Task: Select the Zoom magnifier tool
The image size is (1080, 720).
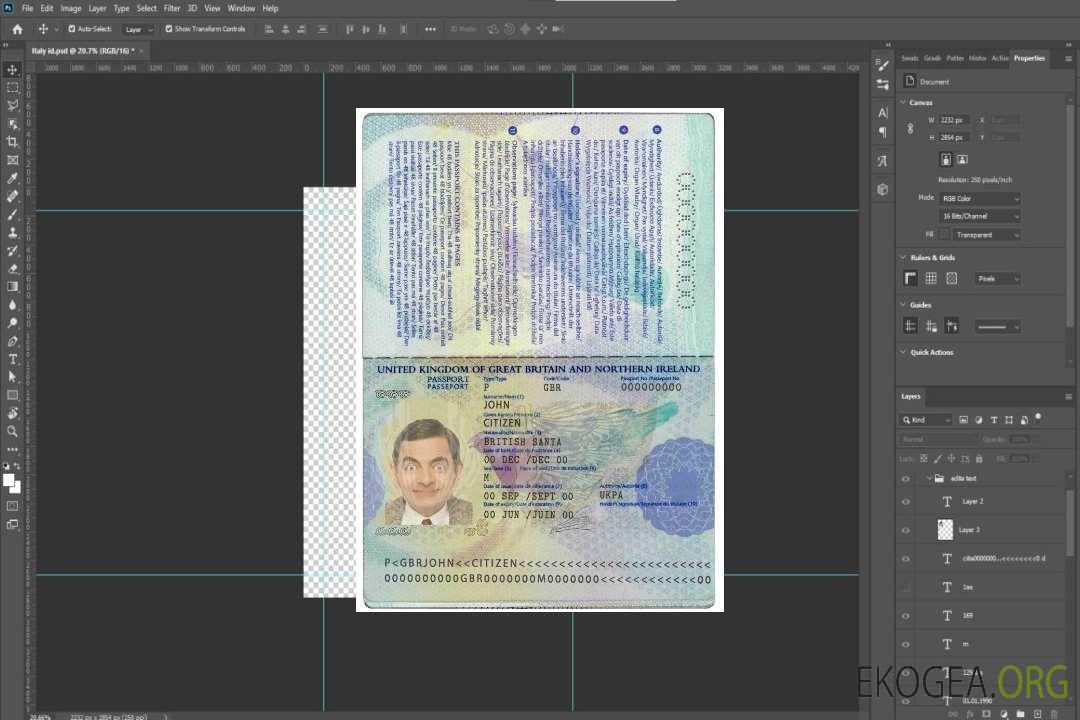Action: click(12, 431)
